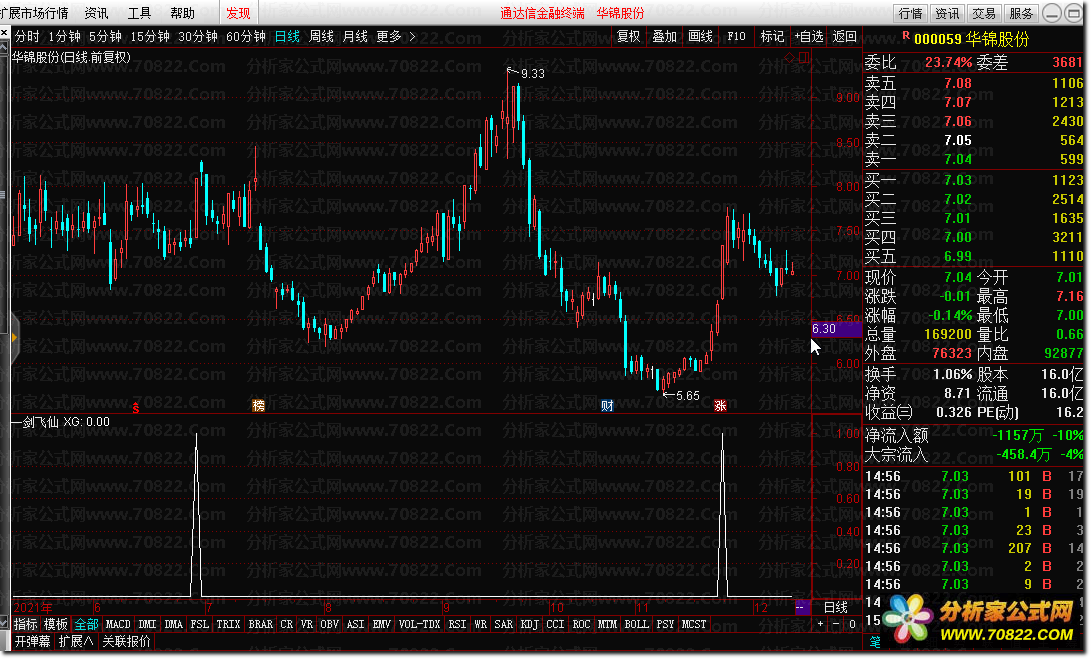
Task: Click the '000059 华锦股份' stock title
Action: coord(972,40)
